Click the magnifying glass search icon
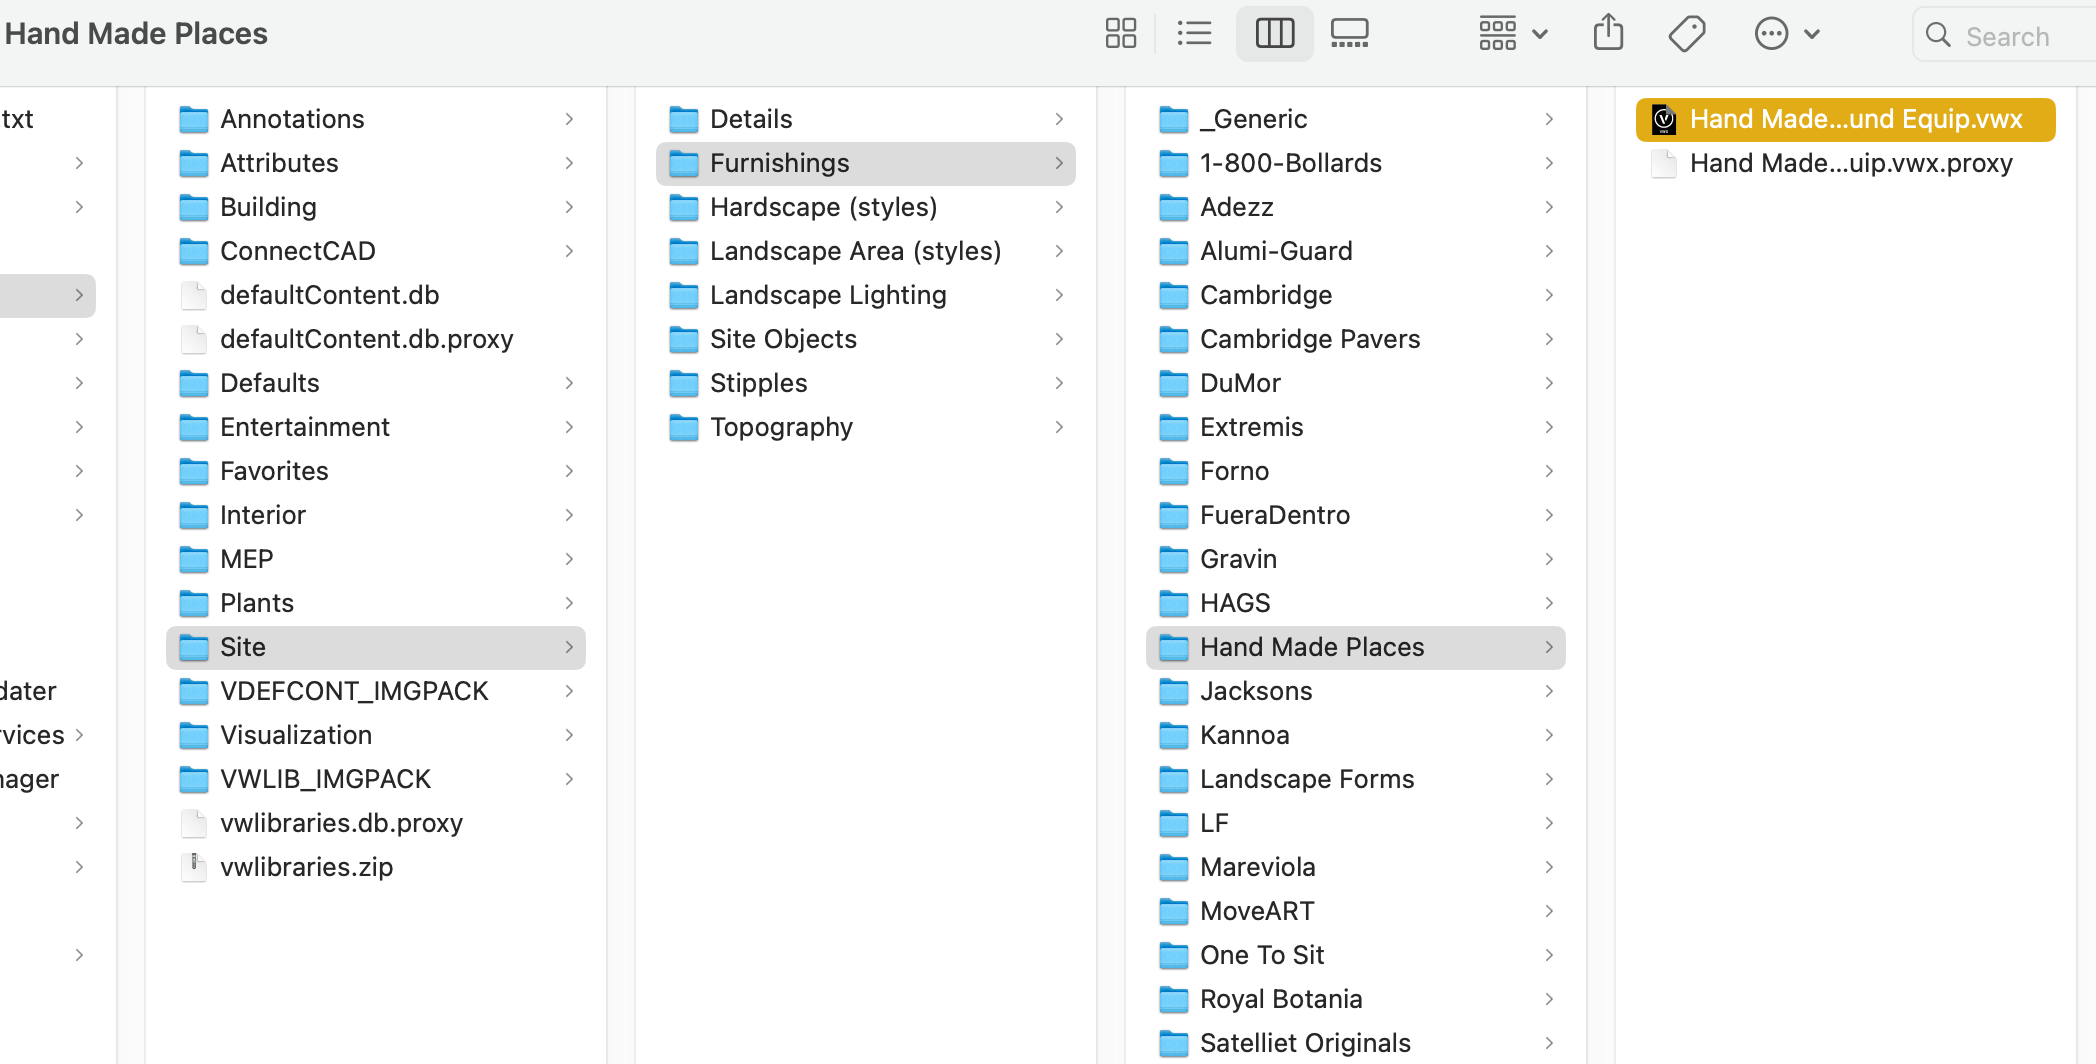Image resolution: width=2096 pixels, height=1064 pixels. tap(1938, 35)
